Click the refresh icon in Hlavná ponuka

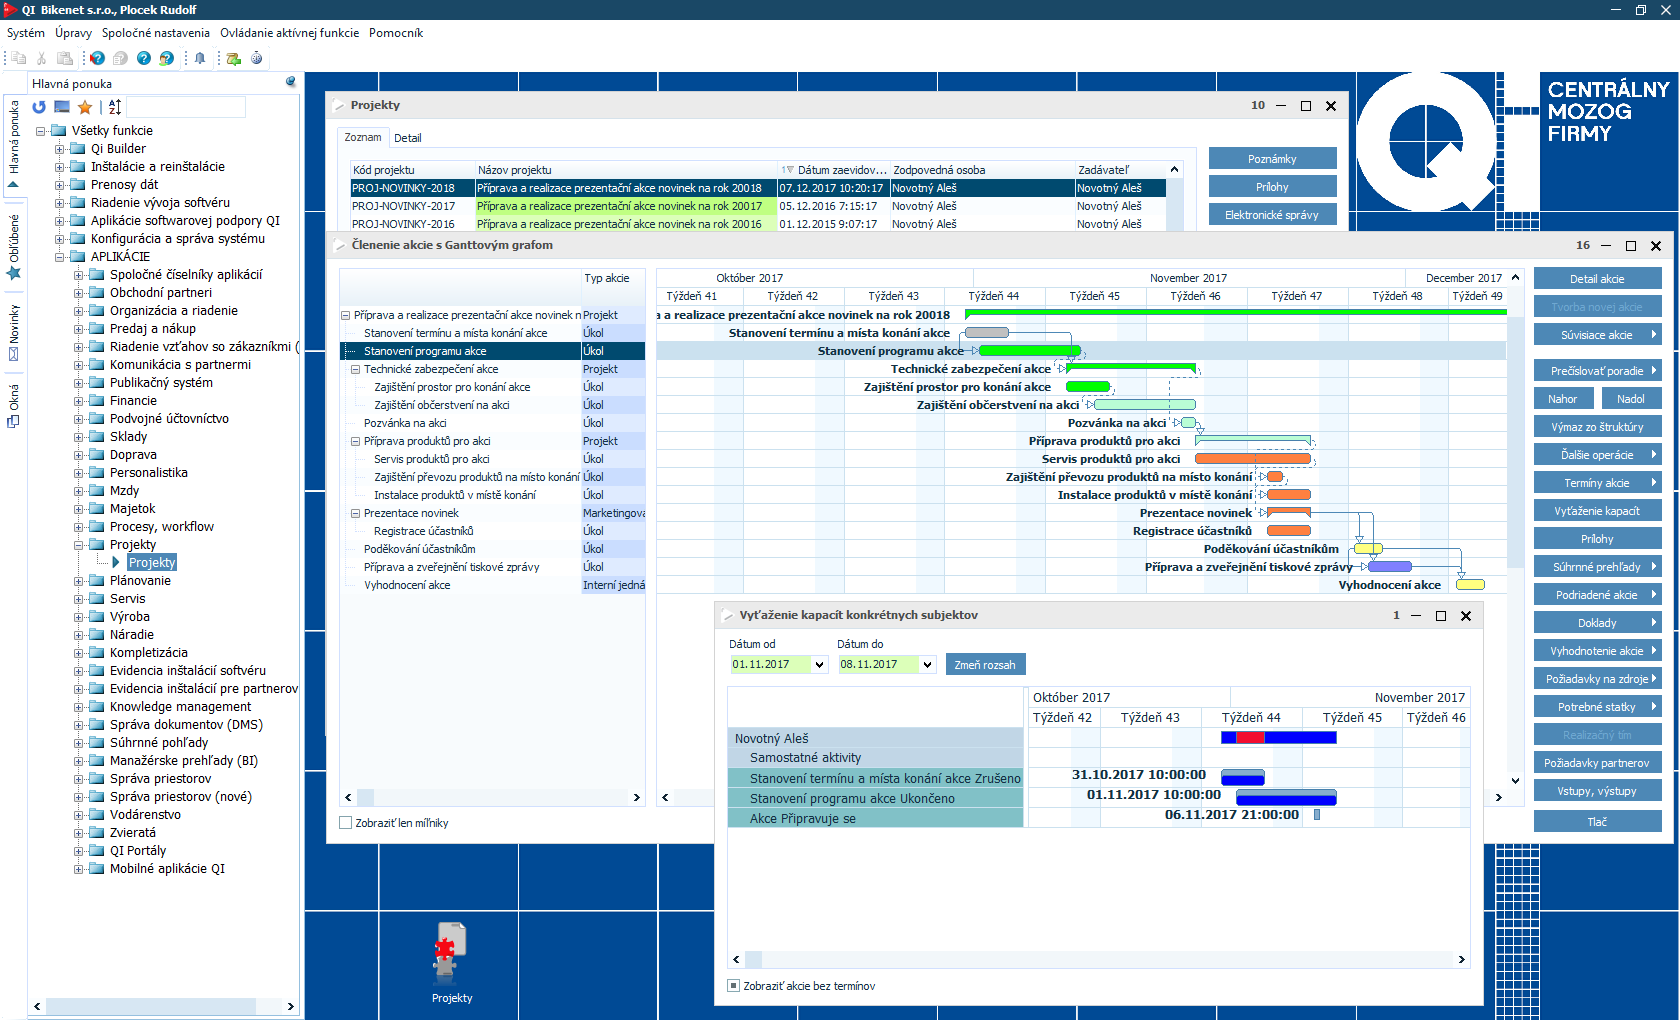click(39, 107)
